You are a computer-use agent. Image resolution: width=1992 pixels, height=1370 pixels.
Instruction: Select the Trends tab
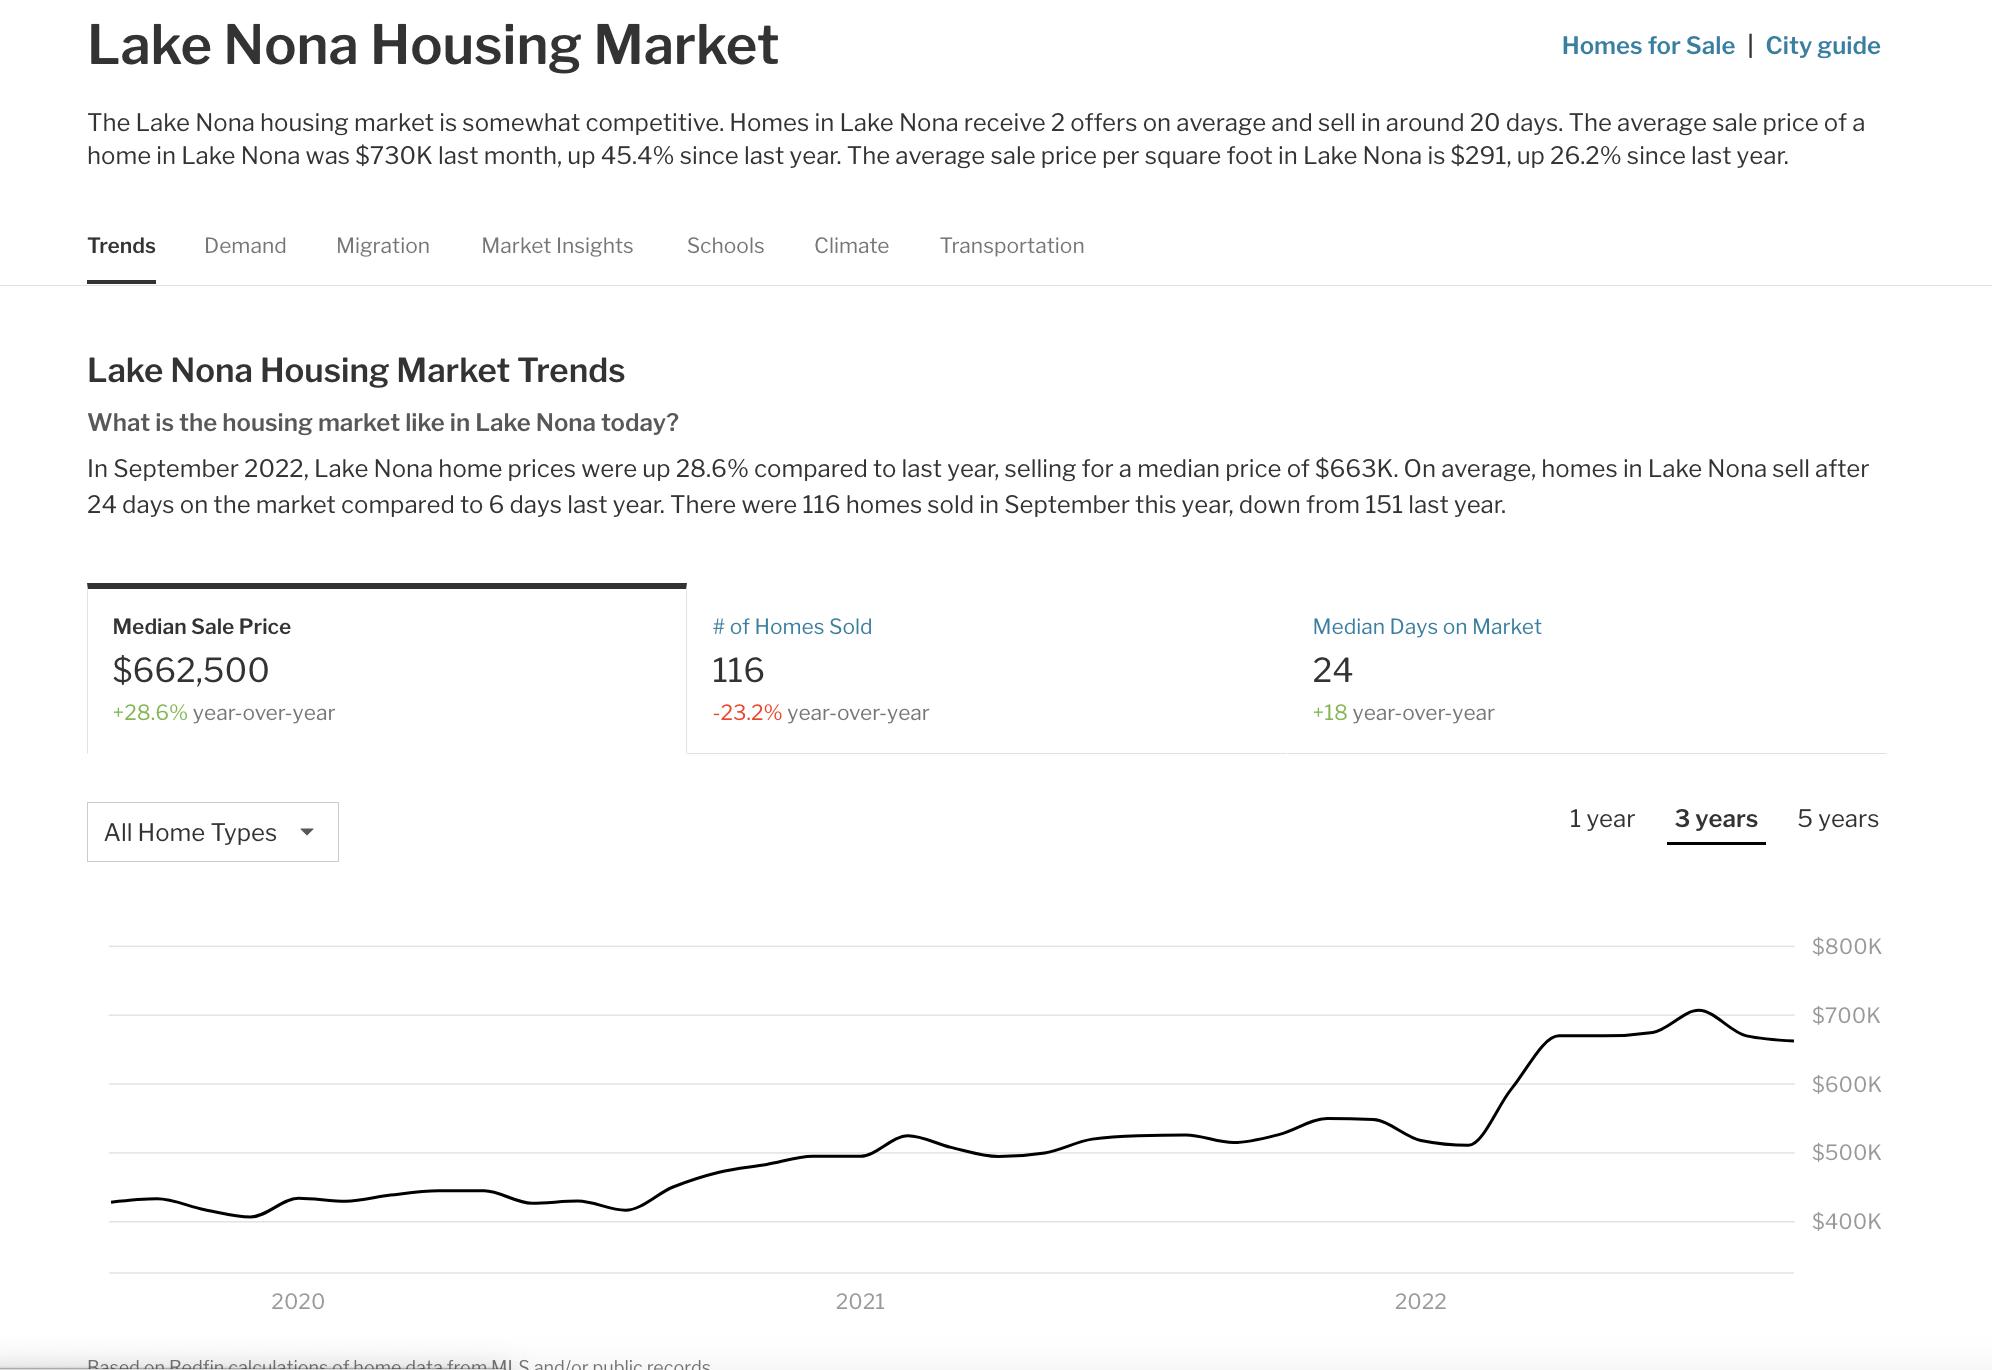coord(121,246)
